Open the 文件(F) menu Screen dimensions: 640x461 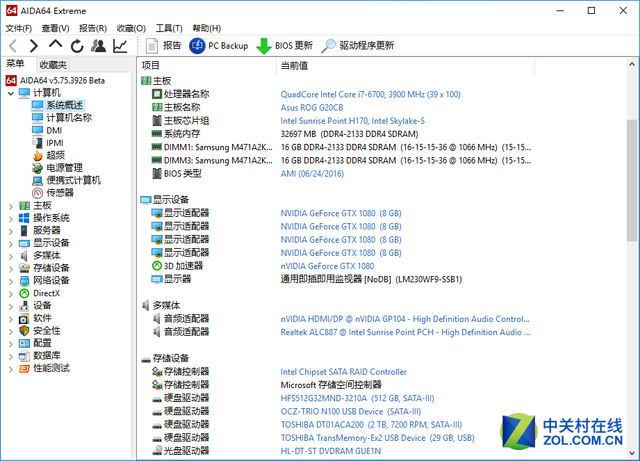pyautogui.click(x=19, y=28)
